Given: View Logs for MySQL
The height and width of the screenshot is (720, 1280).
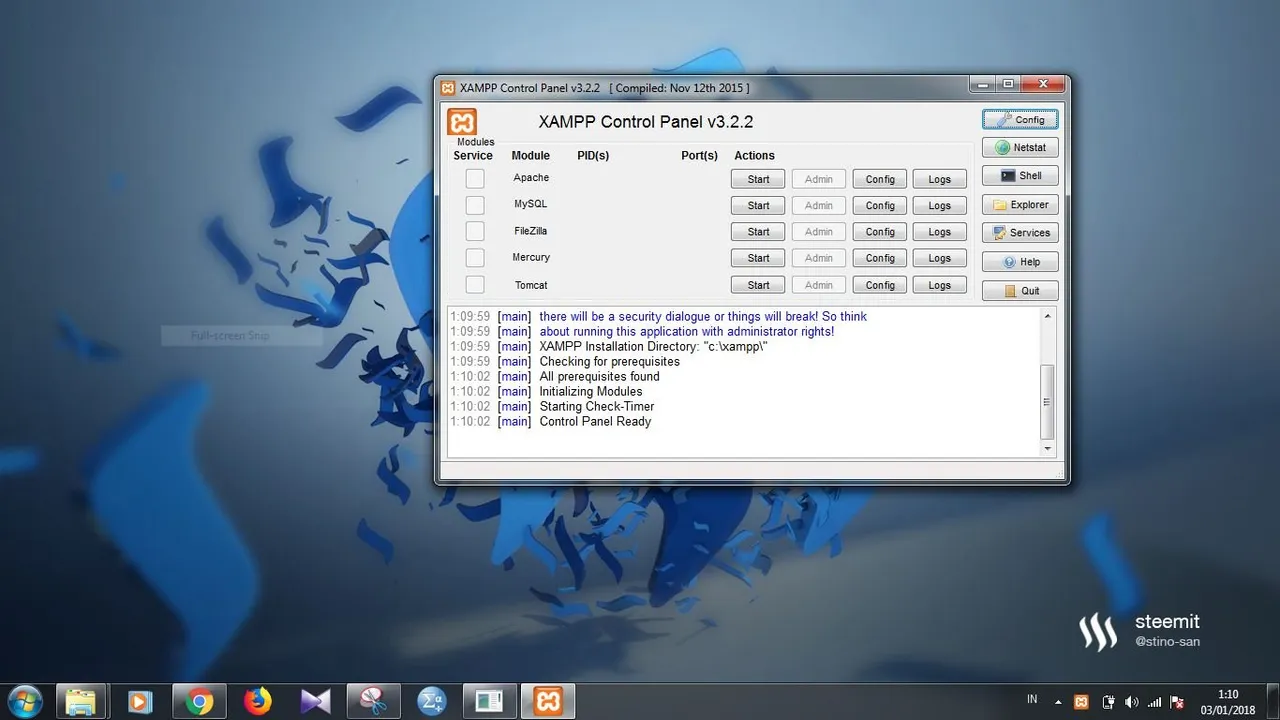Looking at the screenshot, I should point(940,205).
